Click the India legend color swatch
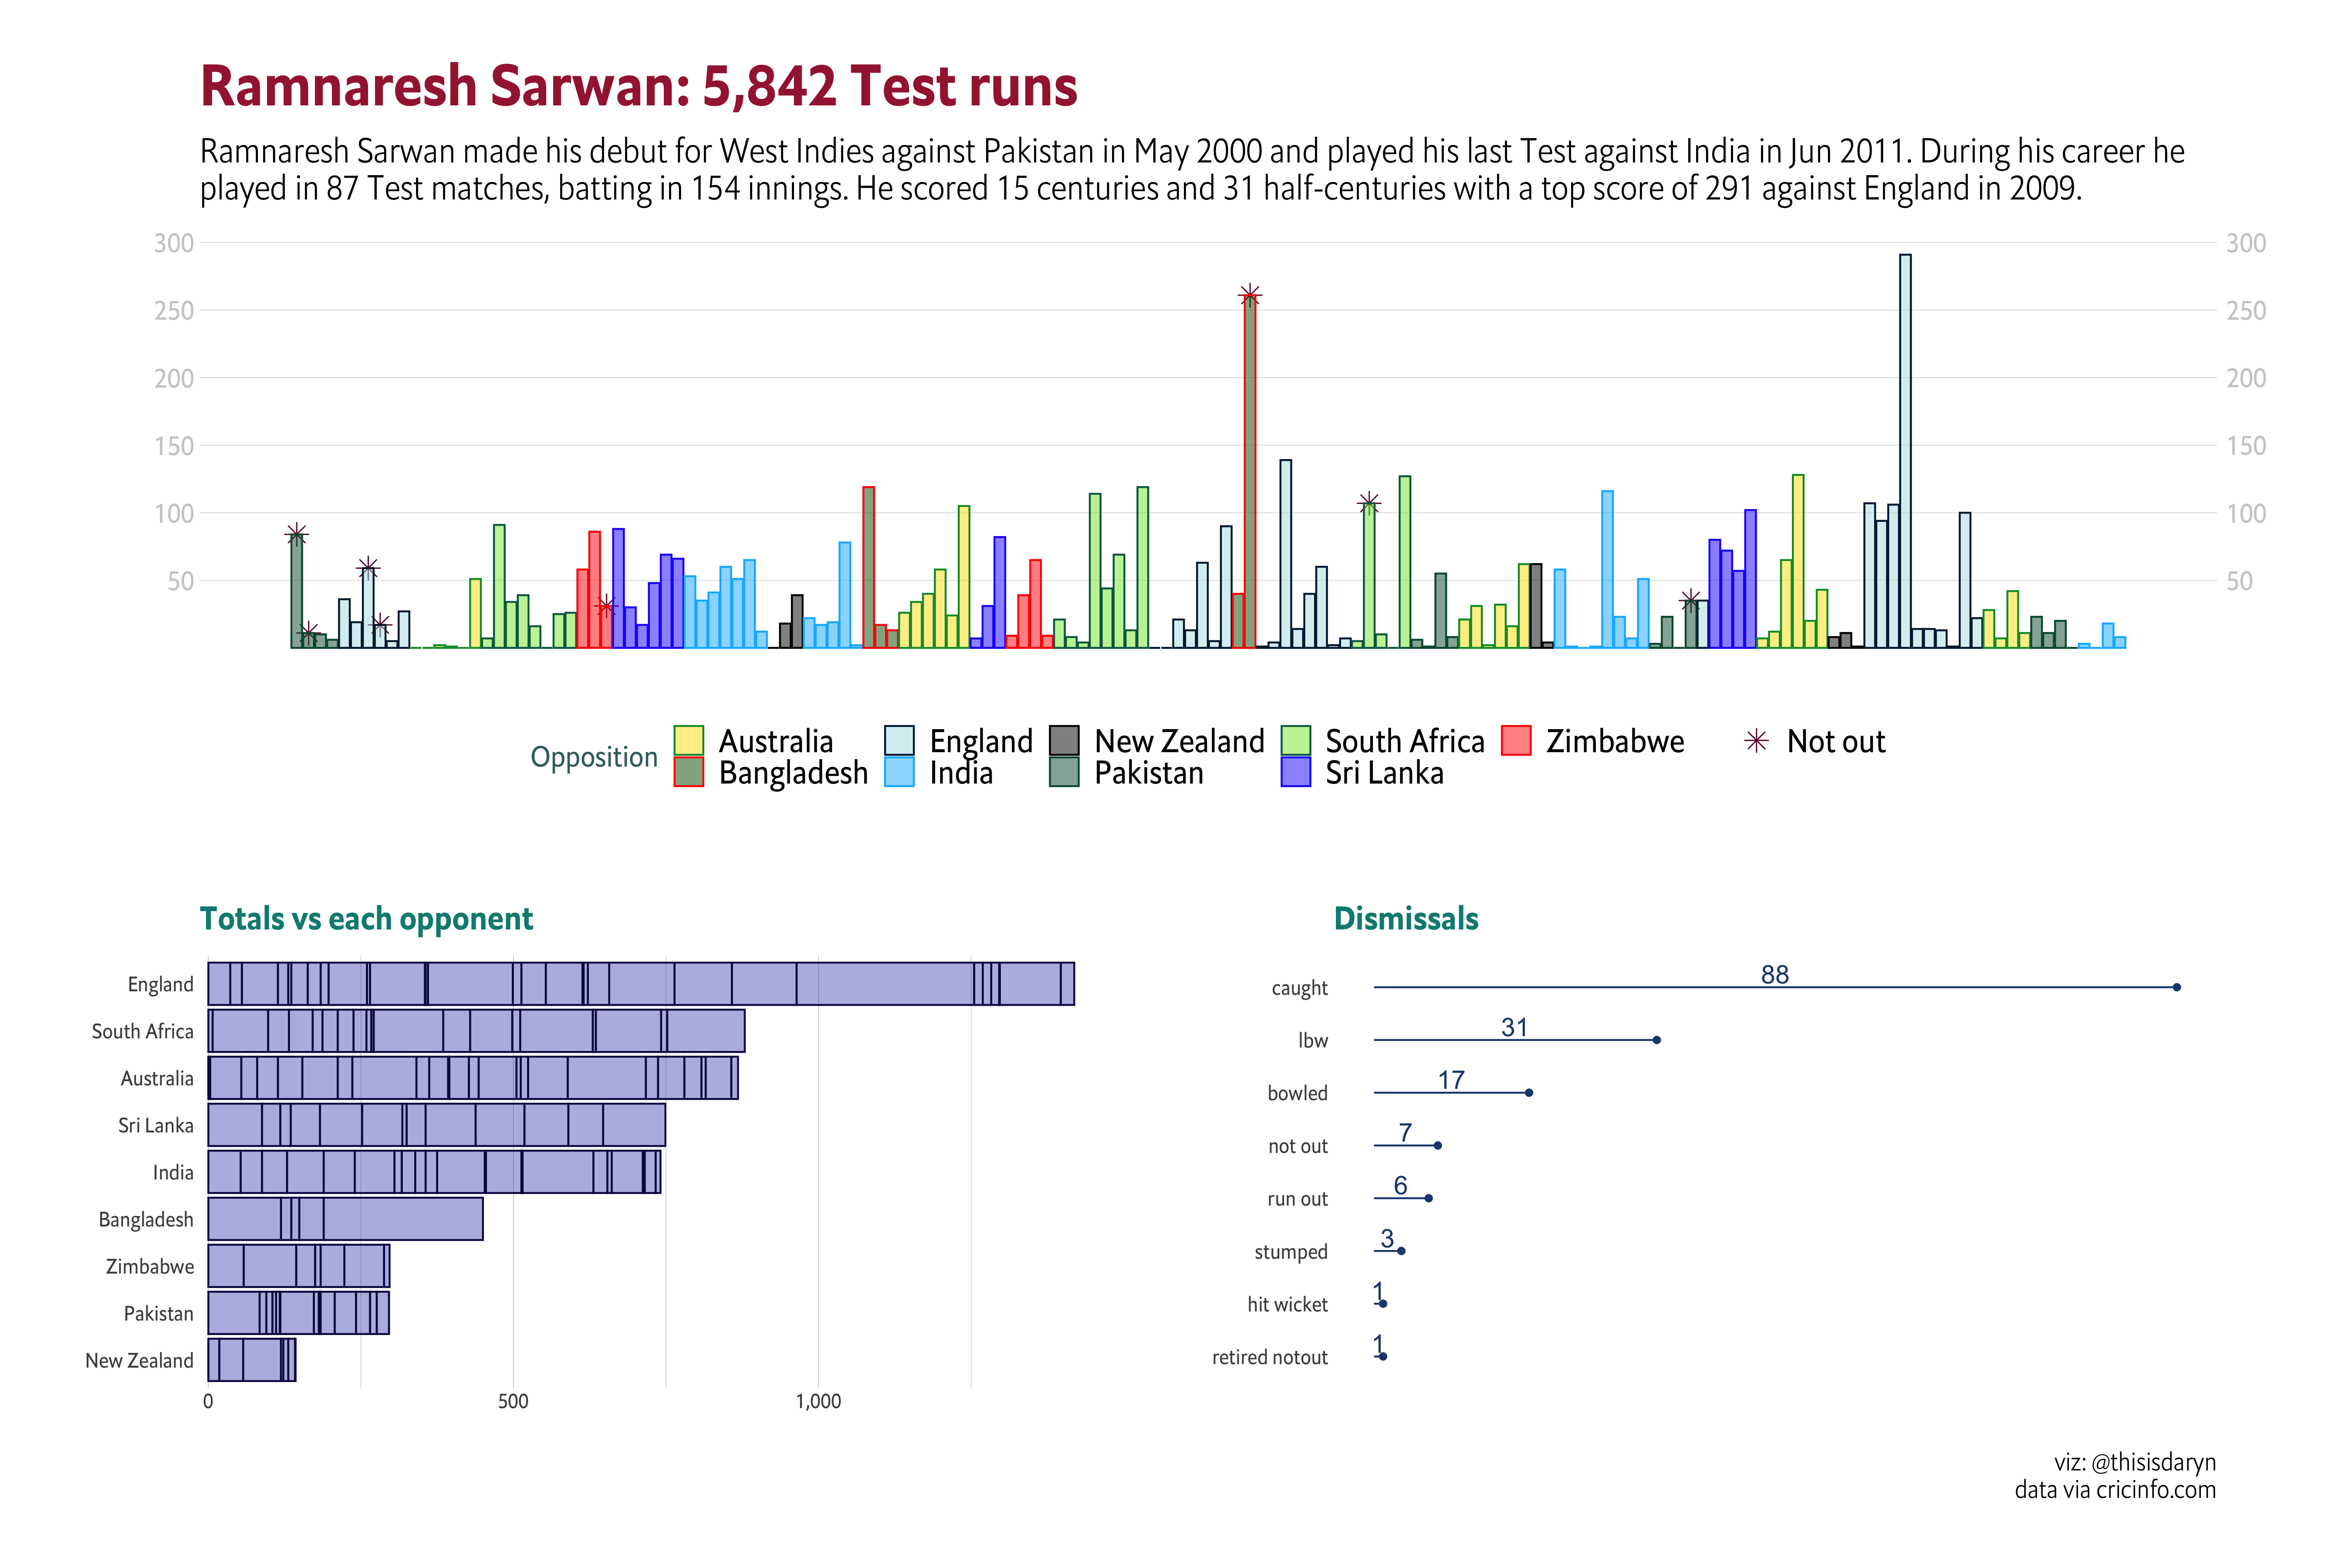 pos(899,772)
